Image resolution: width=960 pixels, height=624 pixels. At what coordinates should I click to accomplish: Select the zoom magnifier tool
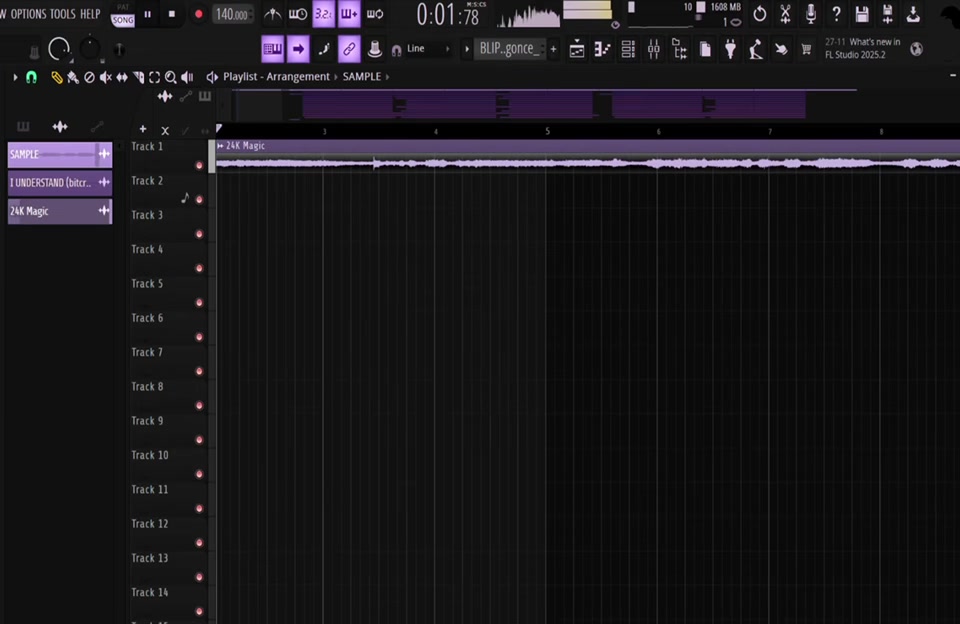(x=171, y=77)
